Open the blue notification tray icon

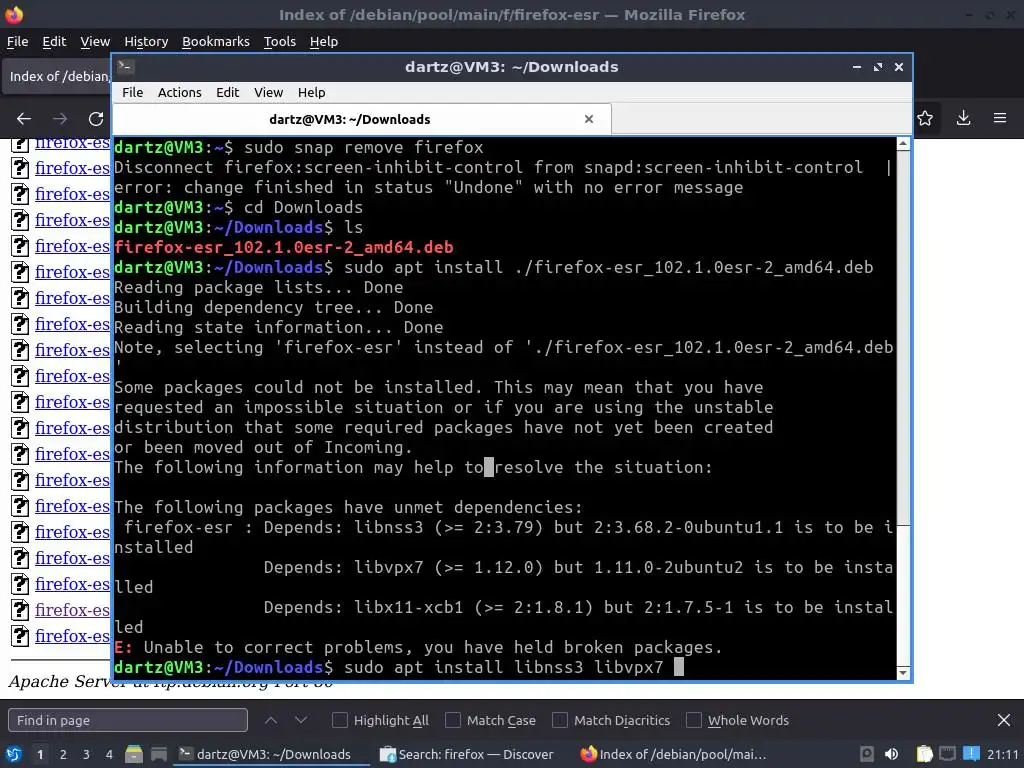(971, 754)
